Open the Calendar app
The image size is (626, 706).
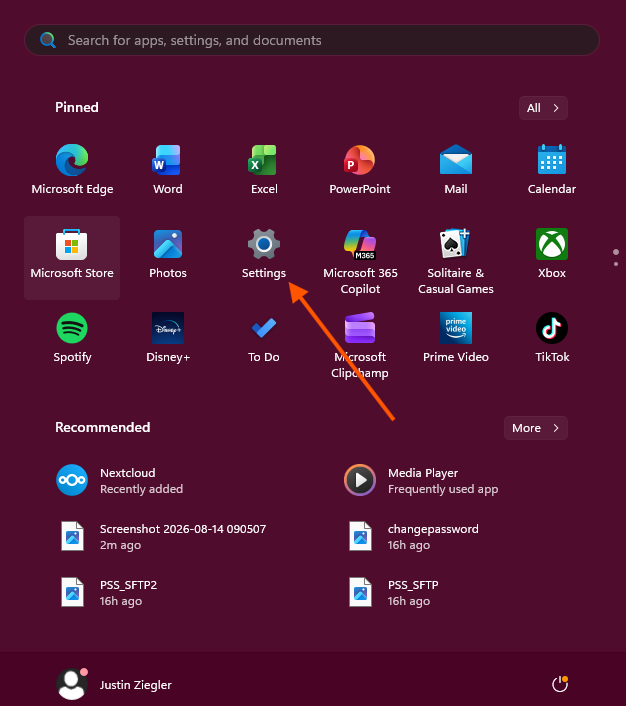[x=552, y=169]
